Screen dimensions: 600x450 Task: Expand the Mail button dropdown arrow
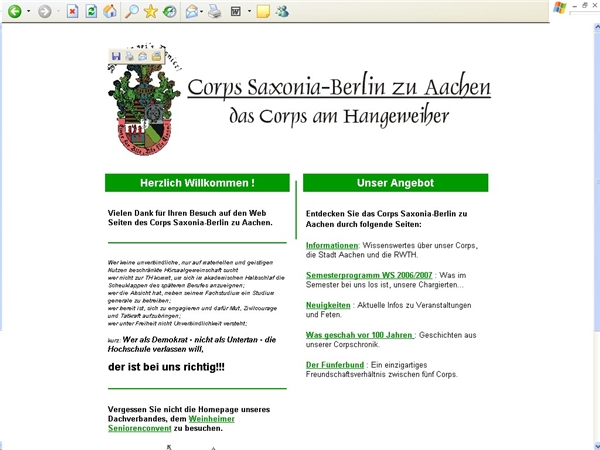coord(202,11)
